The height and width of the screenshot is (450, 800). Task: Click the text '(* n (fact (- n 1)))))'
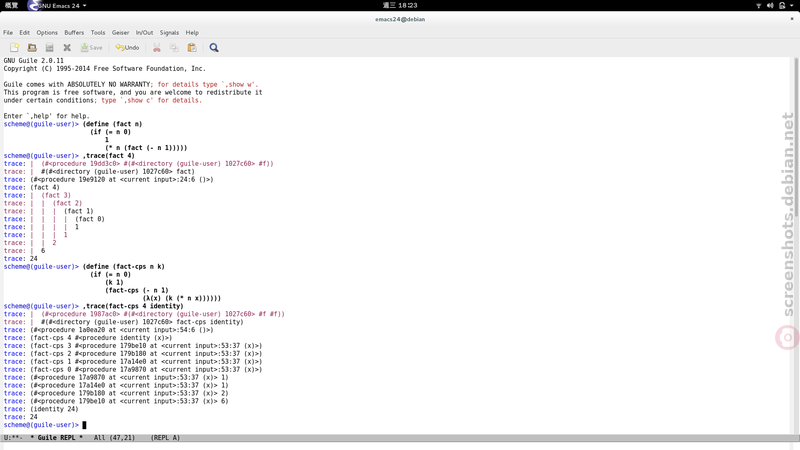(146, 148)
